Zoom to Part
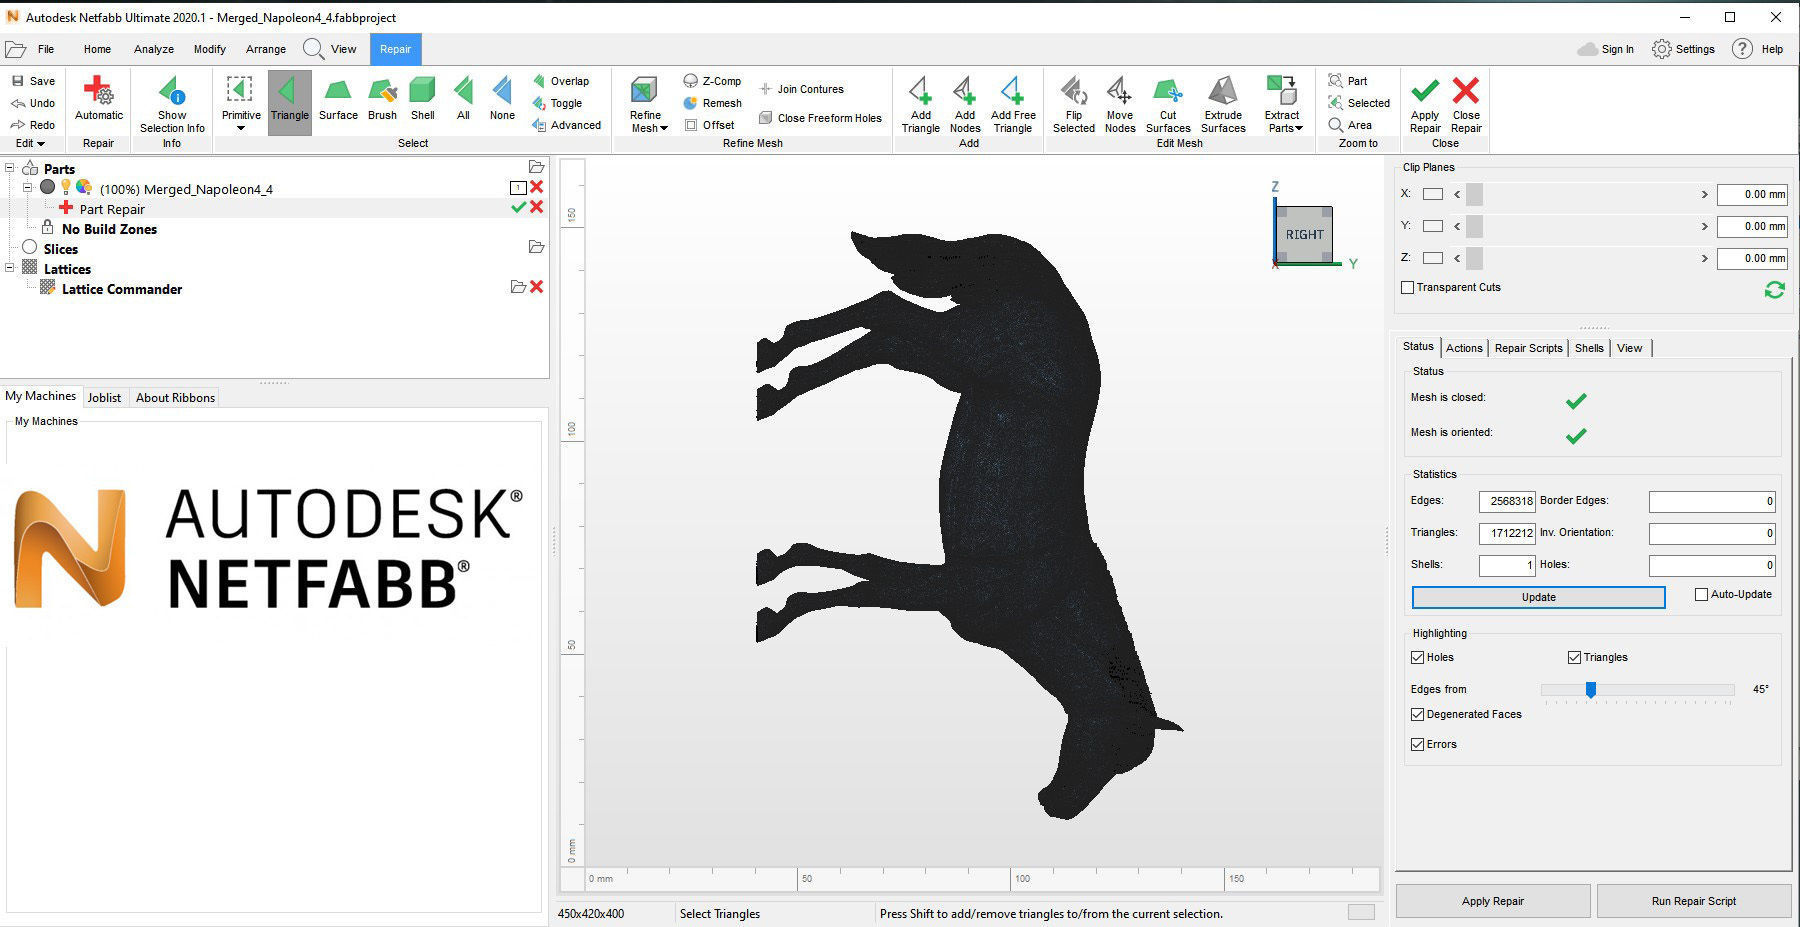This screenshot has height=927, width=1800. tap(1347, 81)
